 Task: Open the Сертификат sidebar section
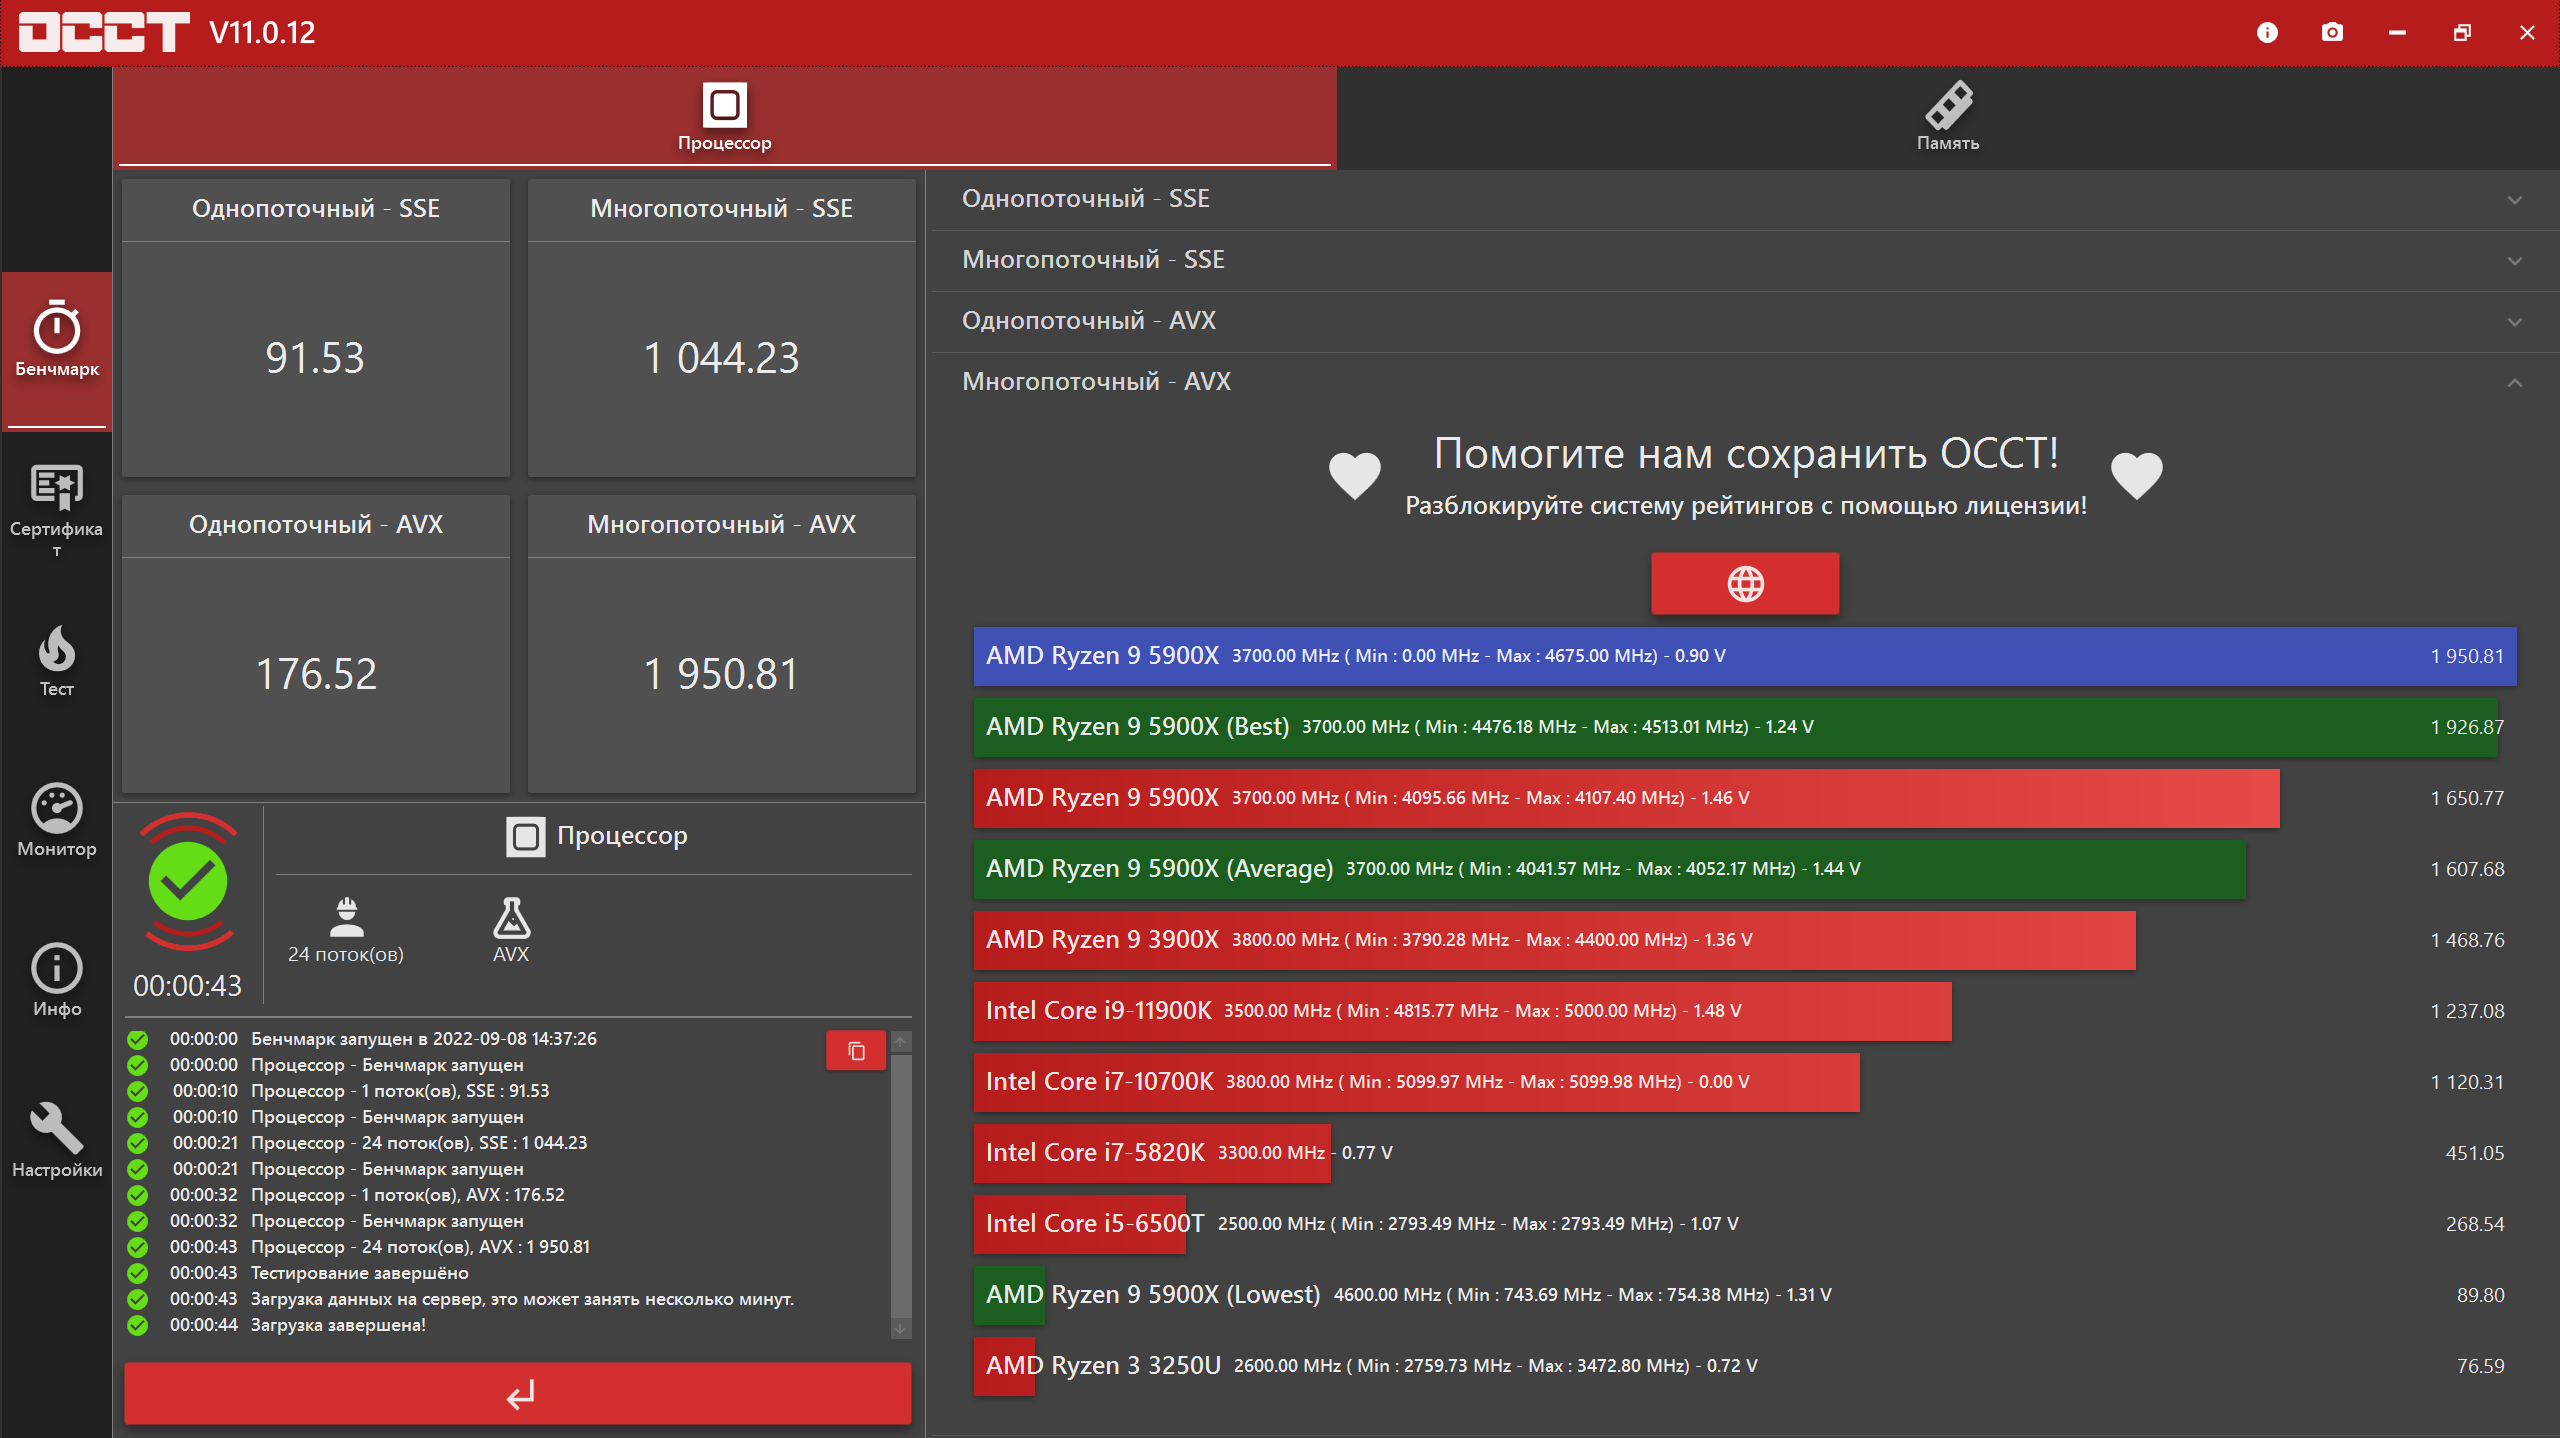click(57, 506)
